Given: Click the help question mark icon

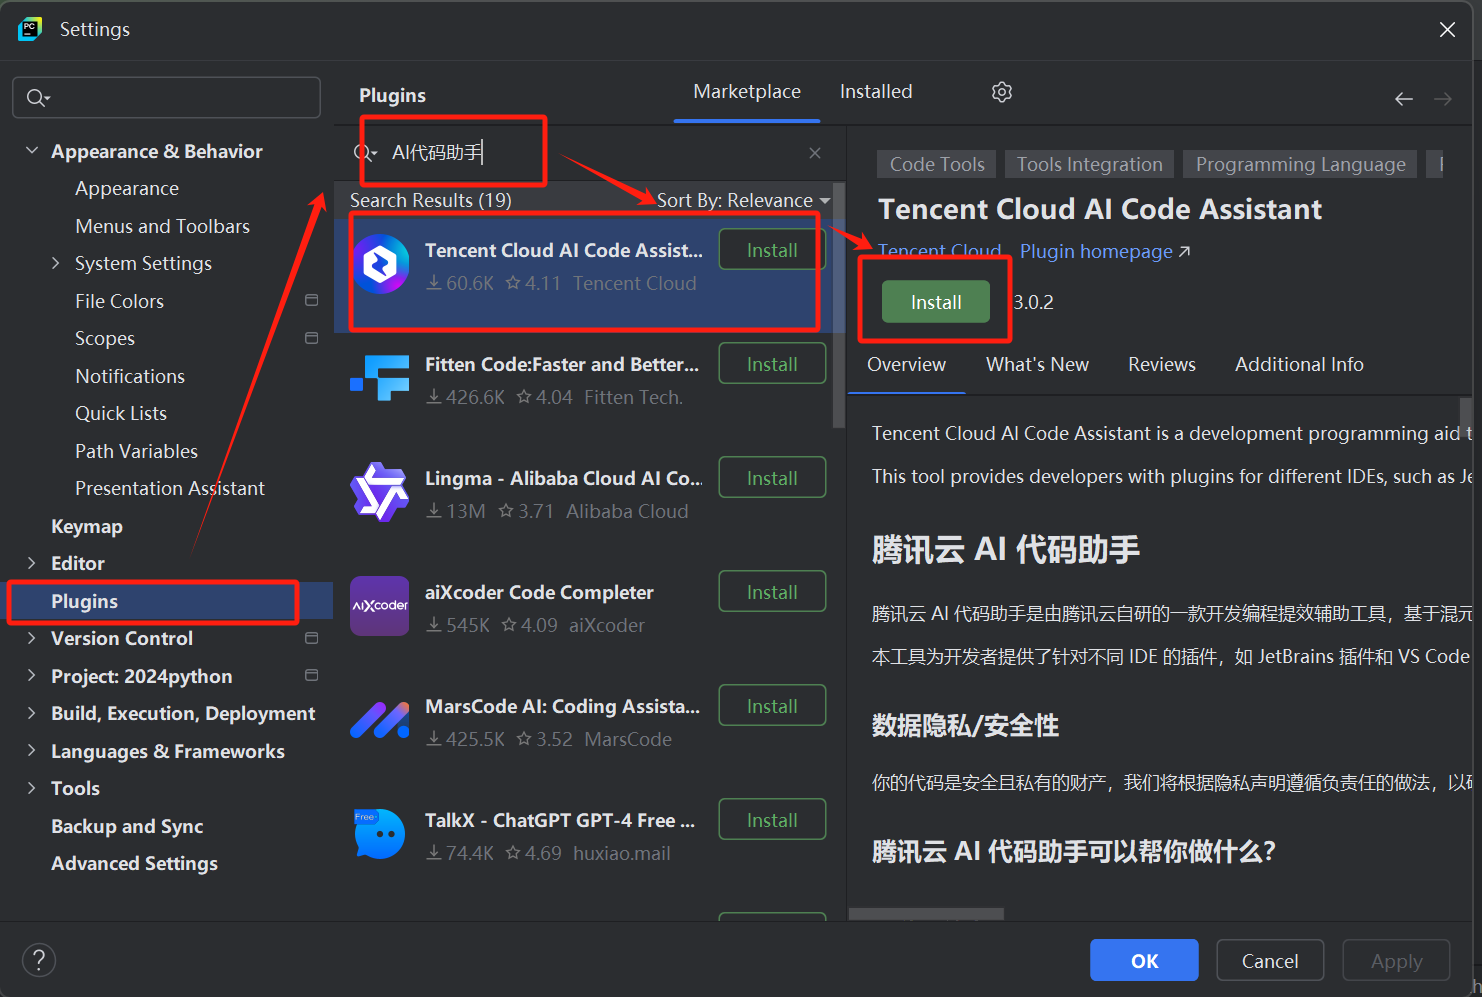Looking at the screenshot, I should click(38, 960).
